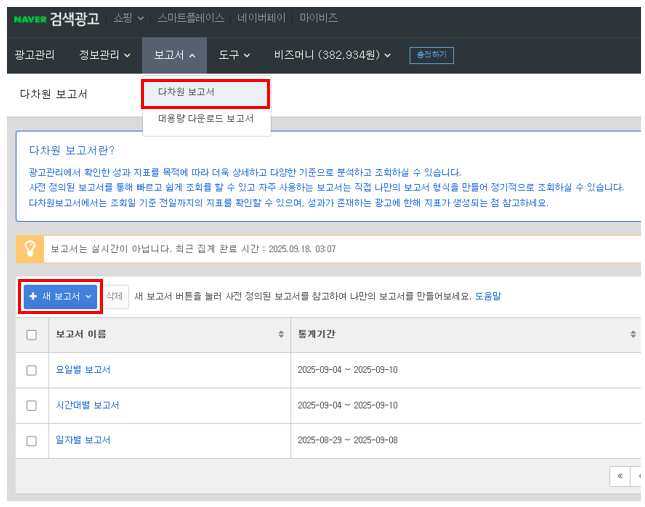Toggle the select-all header checkbox
The image size is (645, 507).
click(32, 335)
